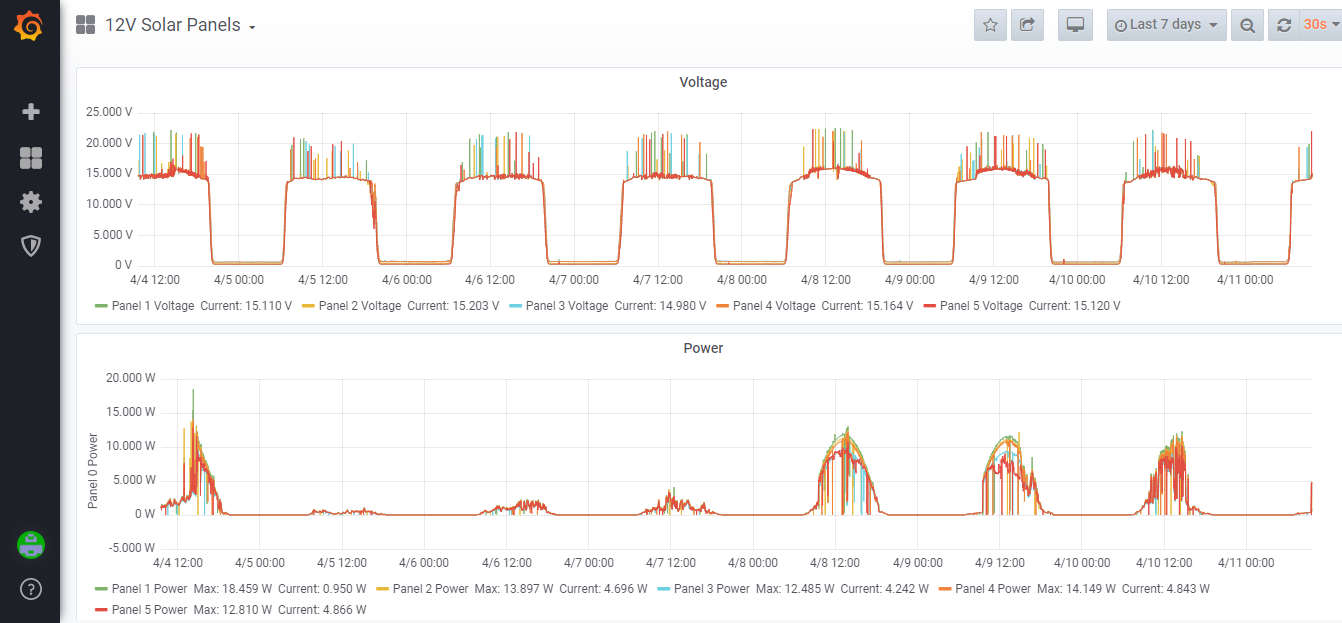Viewport: 1342px width, 623px height.
Task: Click the dashboard grid icon beside title
Action: [86, 25]
